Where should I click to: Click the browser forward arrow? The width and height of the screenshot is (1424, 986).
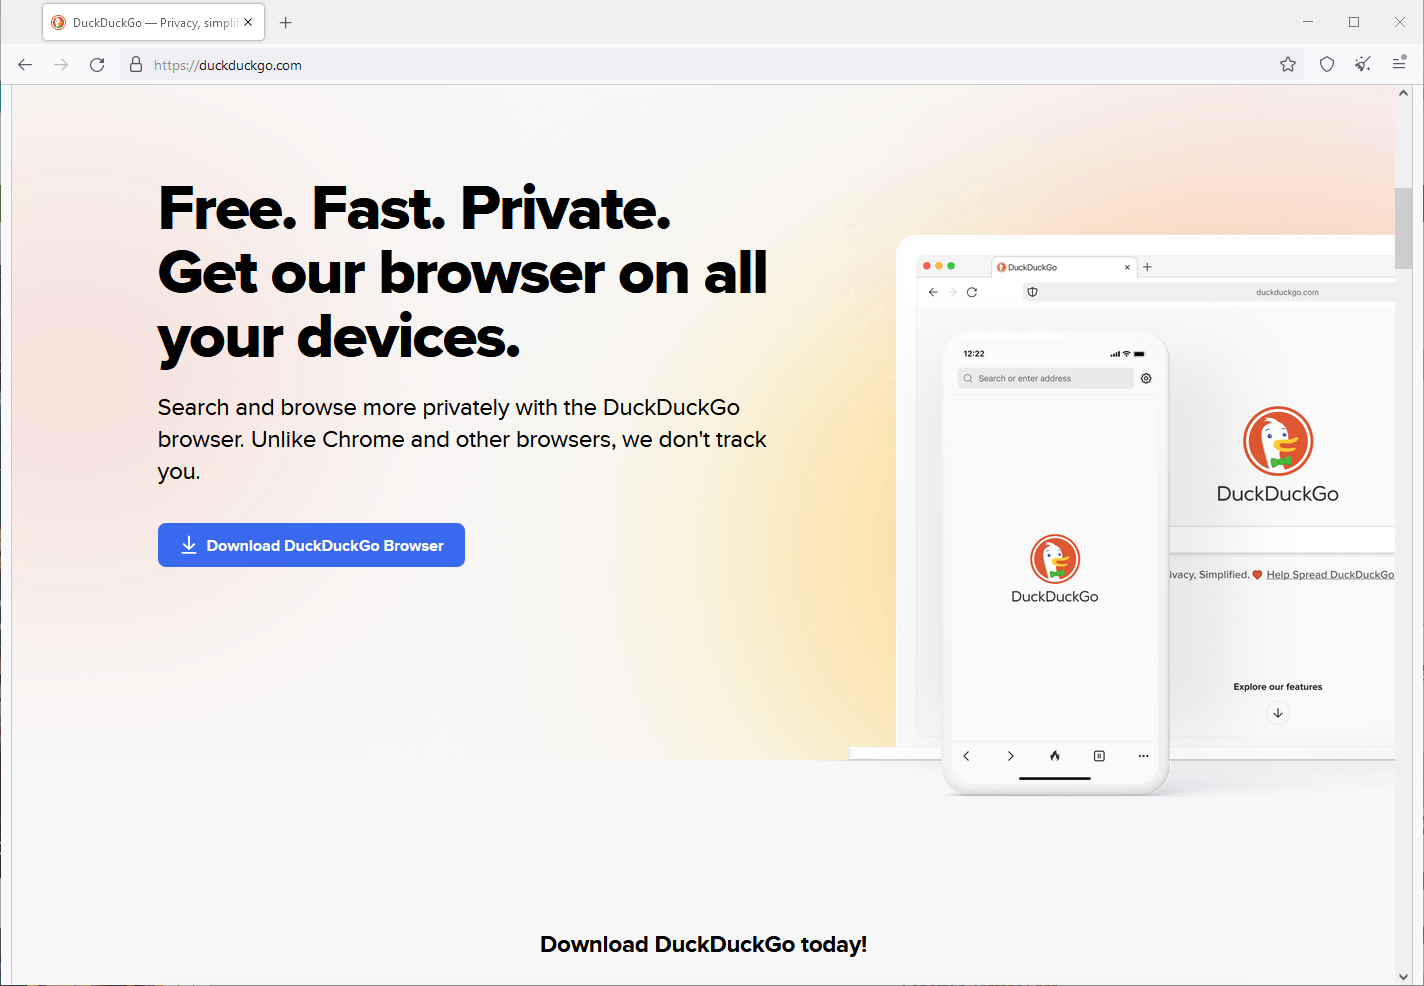click(x=61, y=65)
